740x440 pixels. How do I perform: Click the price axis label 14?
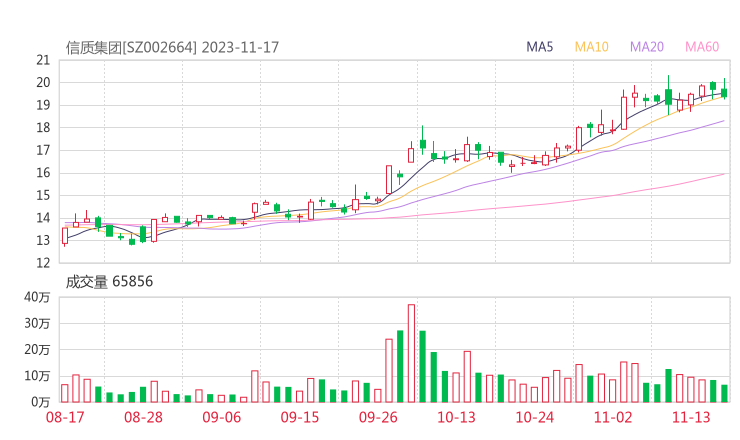point(43,218)
